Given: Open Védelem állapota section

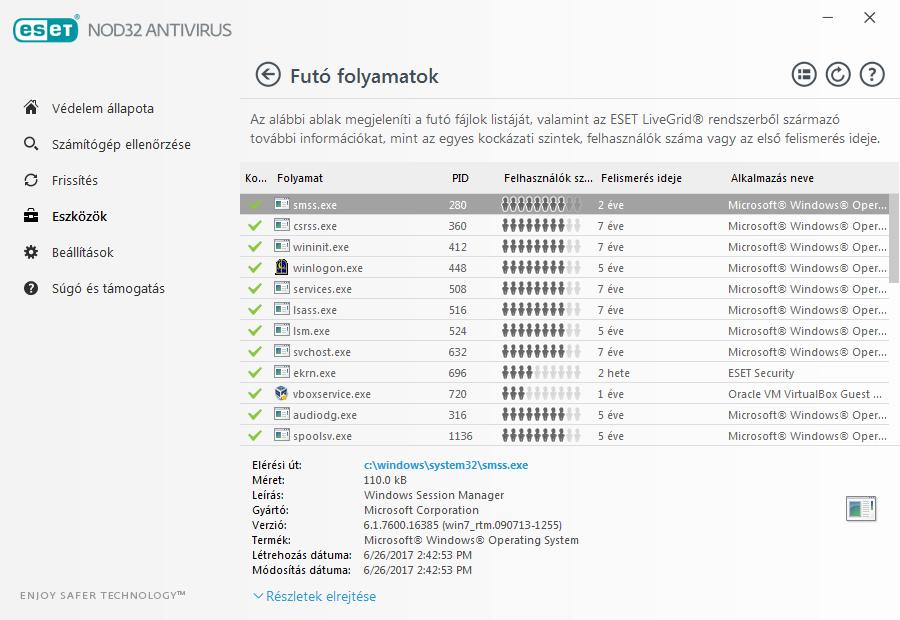Looking at the screenshot, I should click(103, 108).
